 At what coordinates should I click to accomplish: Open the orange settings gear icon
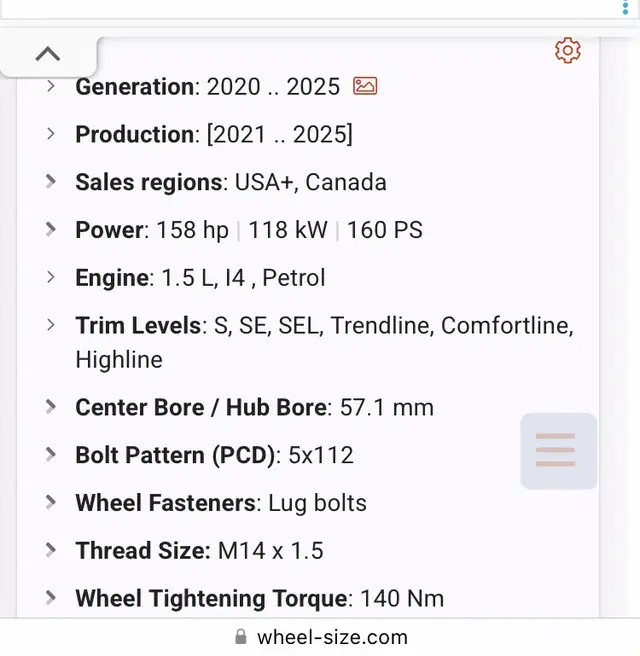pyautogui.click(x=567, y=50)
